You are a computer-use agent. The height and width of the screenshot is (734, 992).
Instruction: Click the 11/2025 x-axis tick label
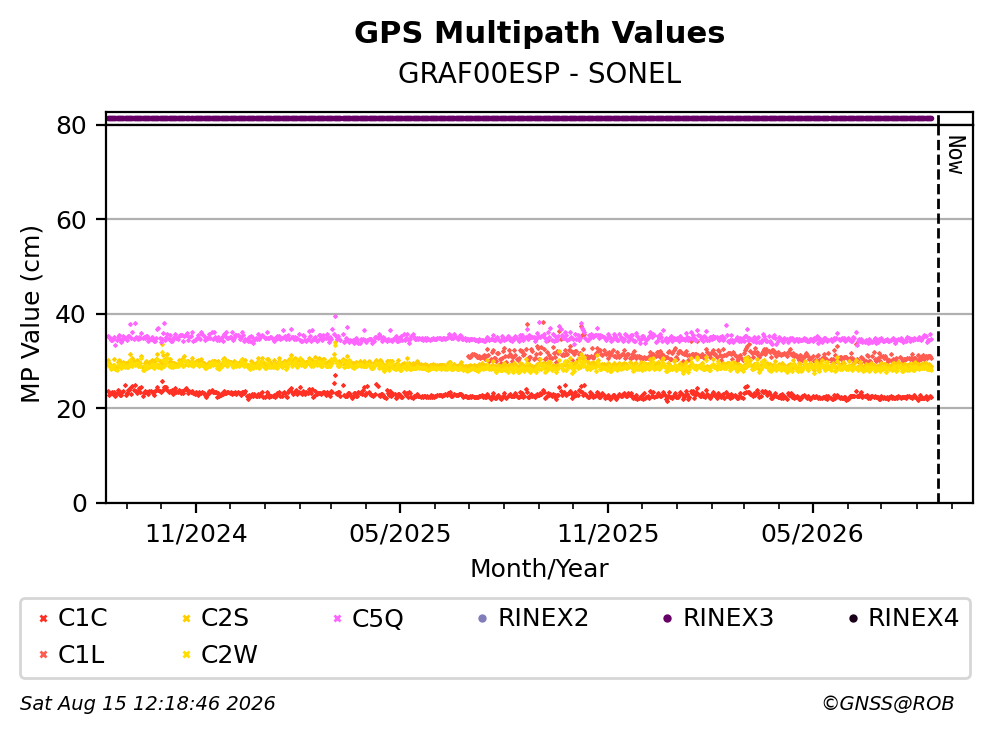[x=608, y=534]
